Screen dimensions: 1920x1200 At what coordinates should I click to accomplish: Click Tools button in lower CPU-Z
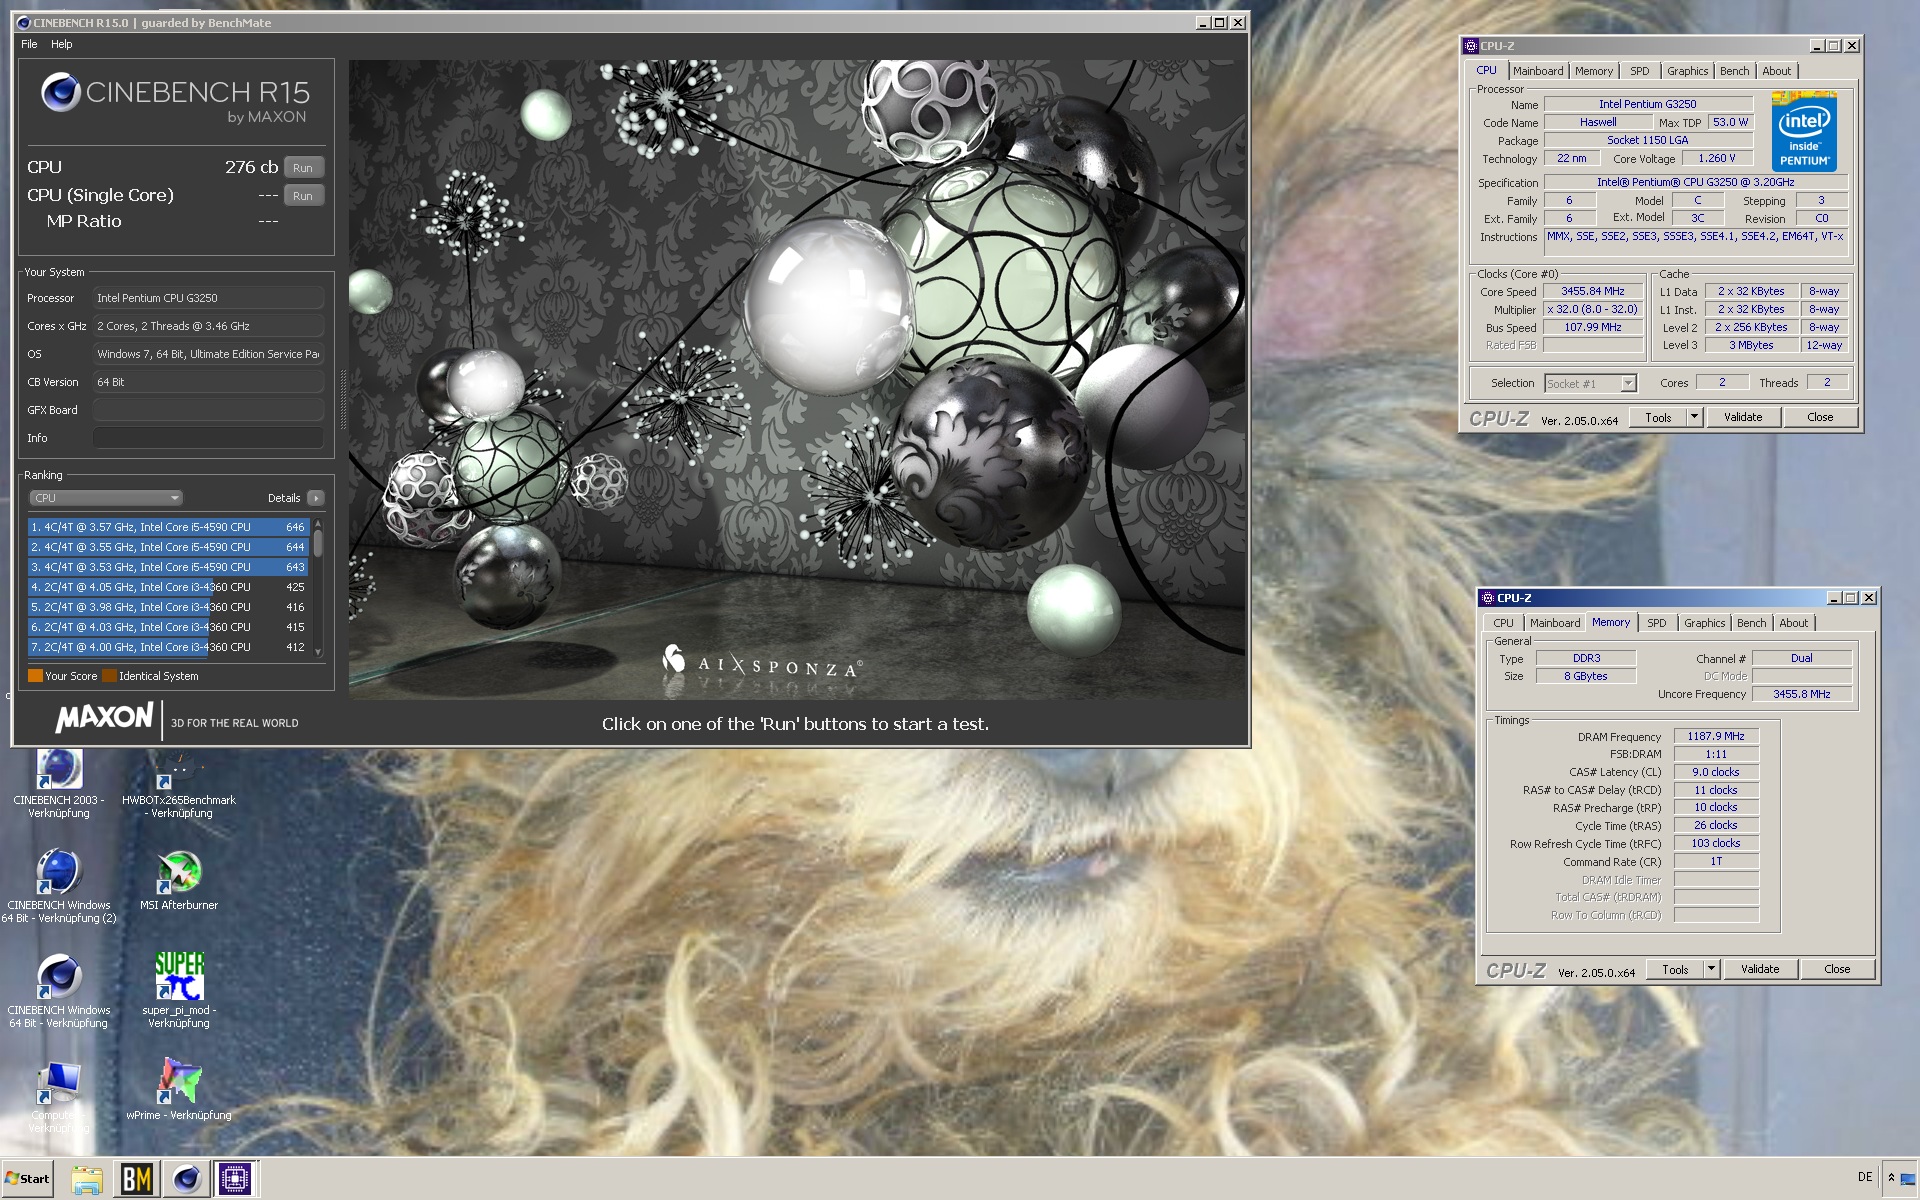coord(1675,969)
